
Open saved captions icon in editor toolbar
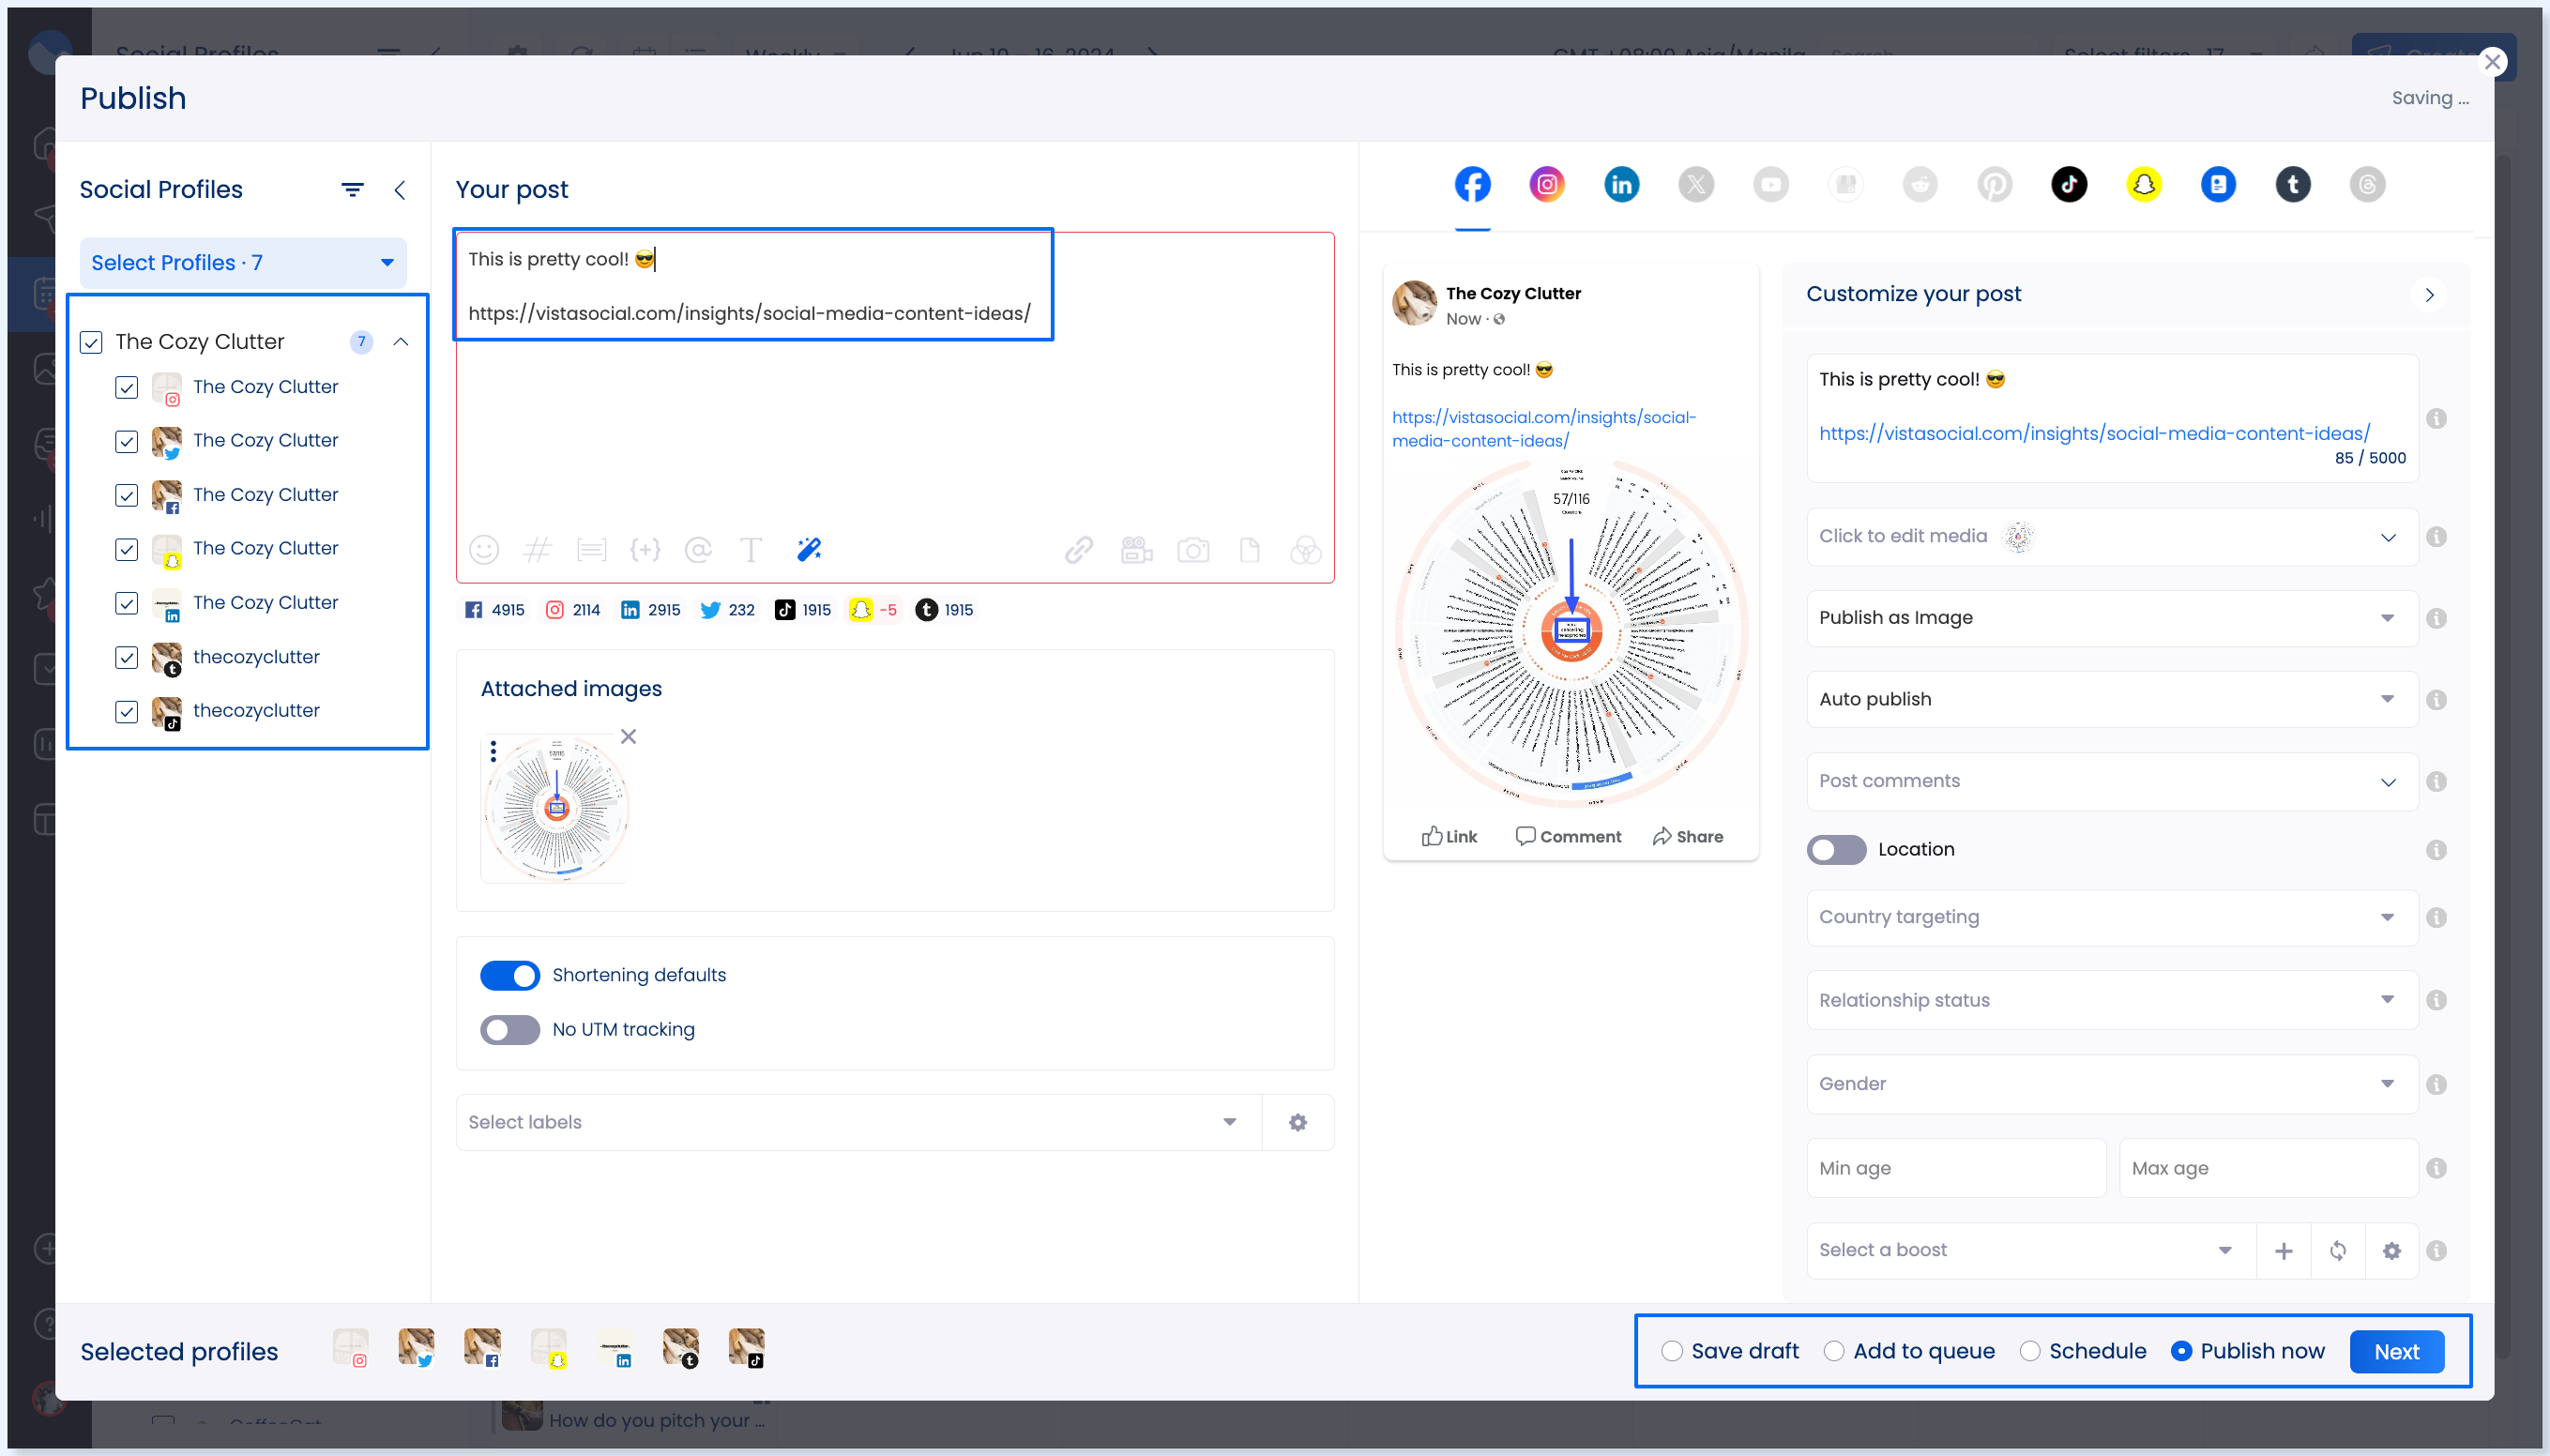[591, 549]
